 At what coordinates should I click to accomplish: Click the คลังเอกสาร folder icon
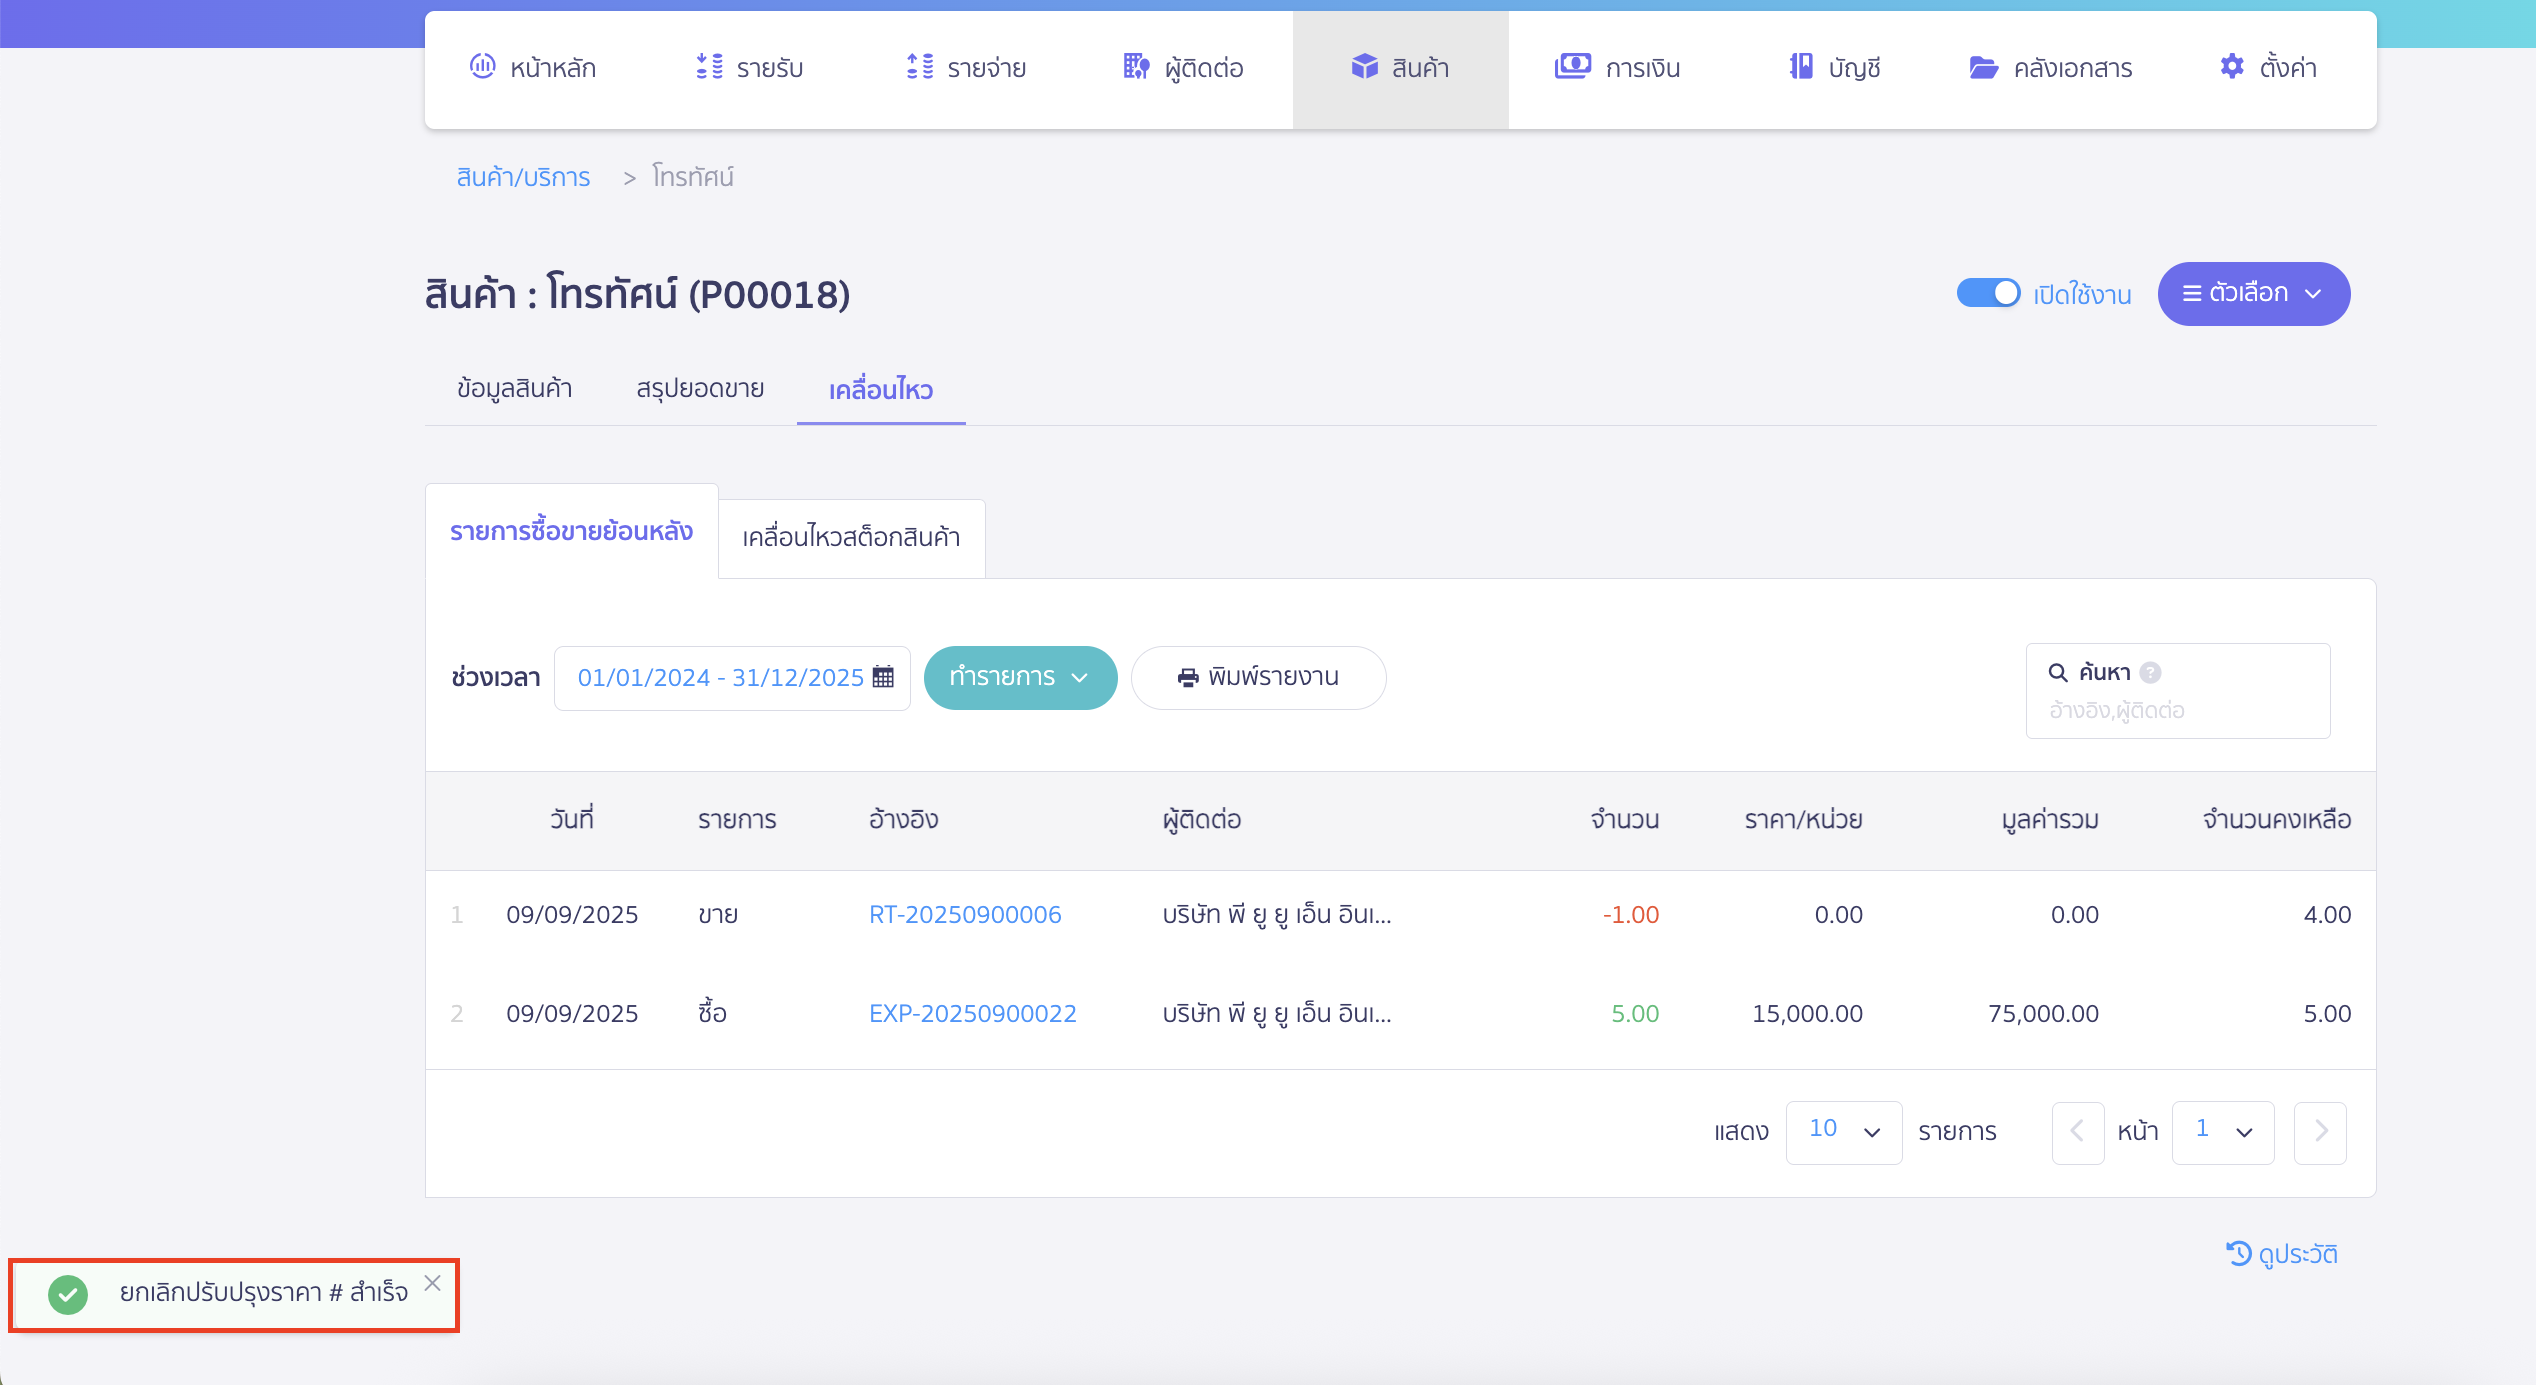click(x=1983, y=67)
